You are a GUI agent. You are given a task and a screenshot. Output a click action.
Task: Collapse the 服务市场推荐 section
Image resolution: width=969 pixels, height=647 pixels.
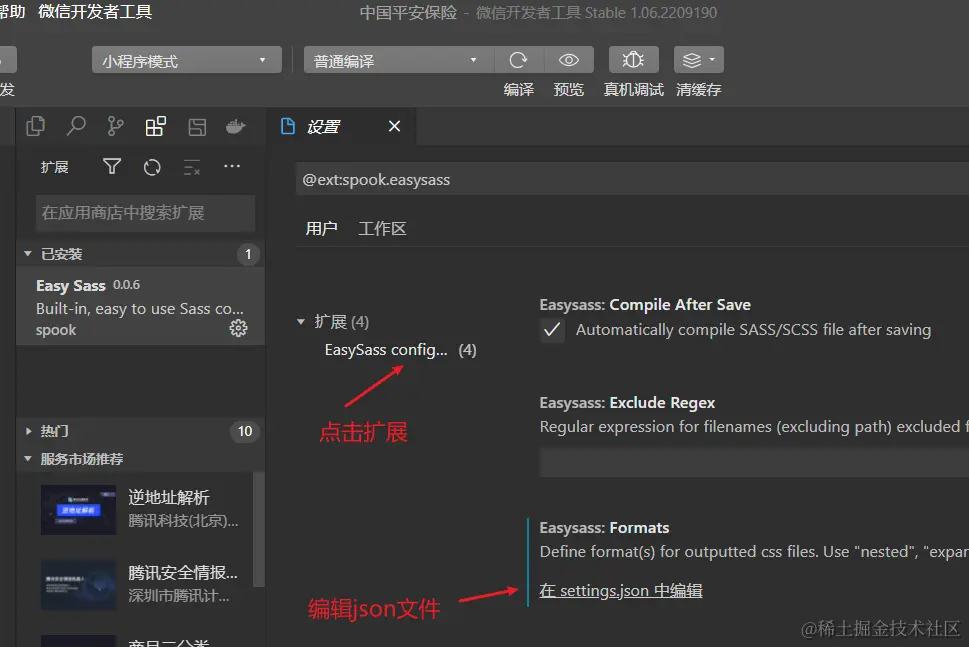click(140, 459)
